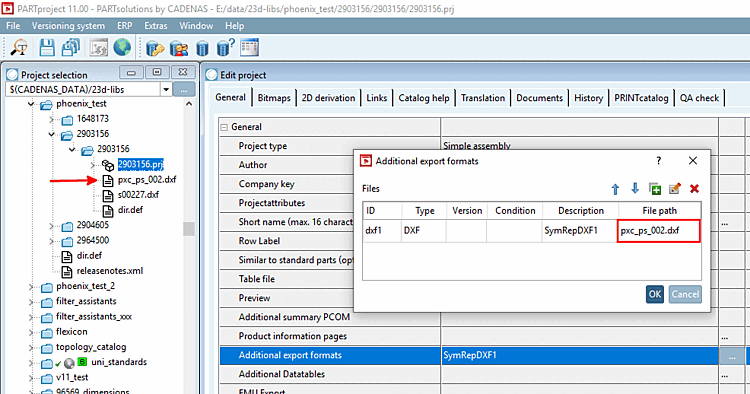The height and width of the screenshot is (394, 750).
Task: Switch to the Links tab
Action: point(376,98)
